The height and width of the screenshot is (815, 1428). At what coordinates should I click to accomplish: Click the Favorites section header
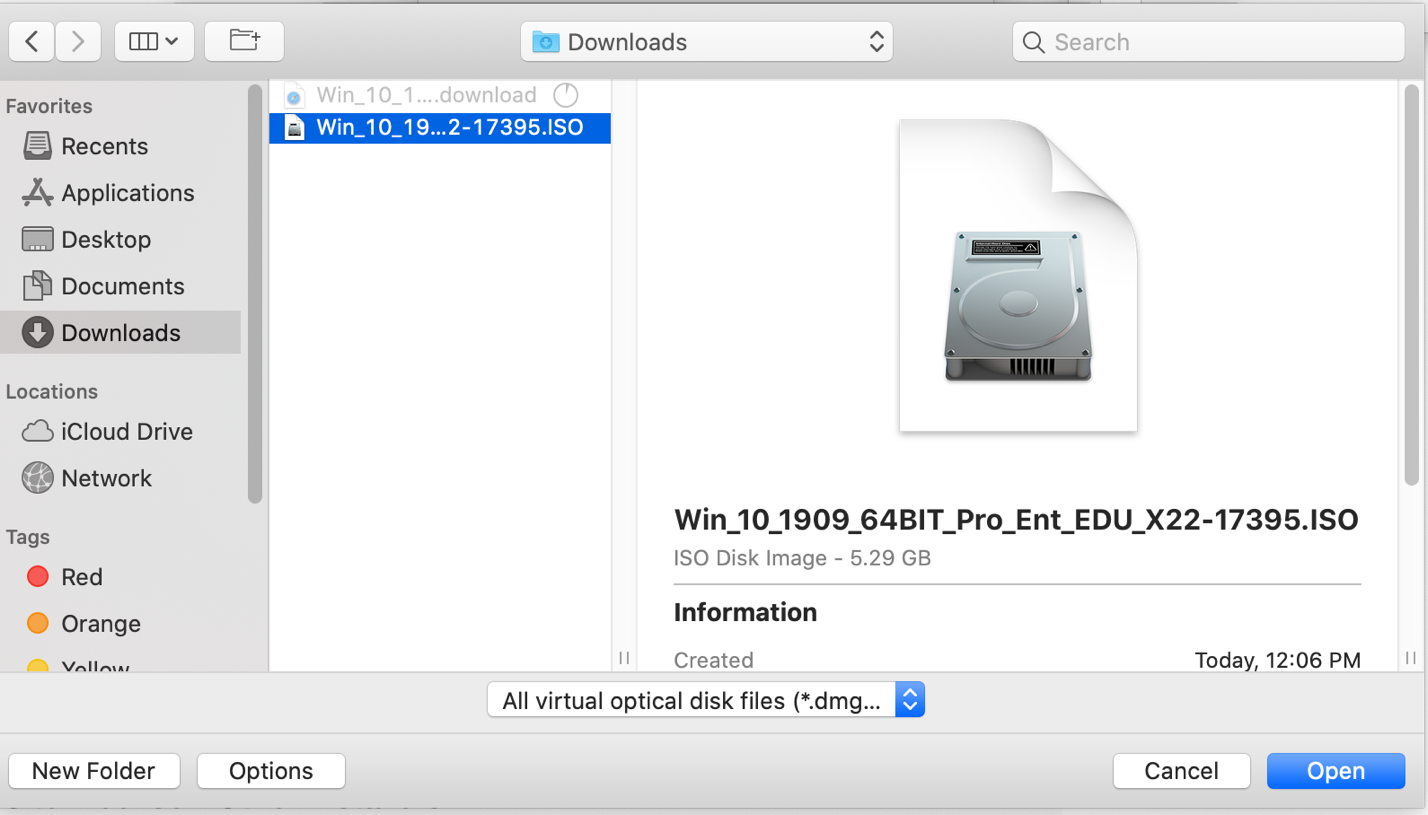tap(49, 106)
